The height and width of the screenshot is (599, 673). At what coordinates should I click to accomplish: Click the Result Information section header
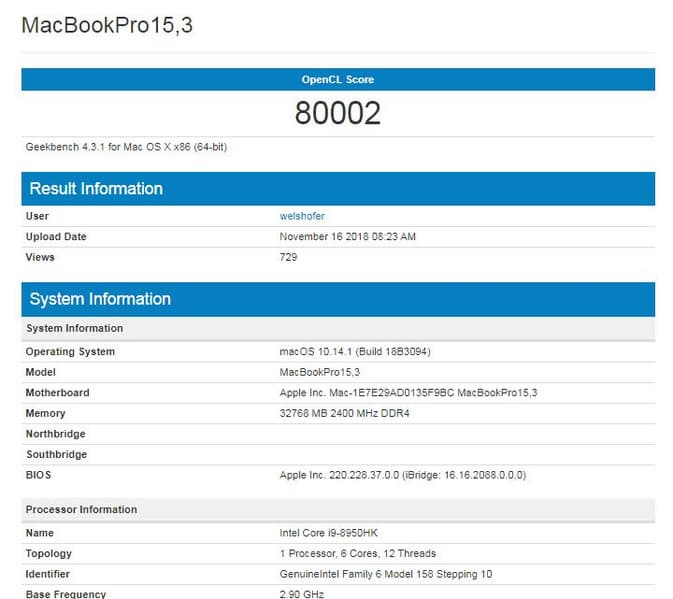point(338,188)
